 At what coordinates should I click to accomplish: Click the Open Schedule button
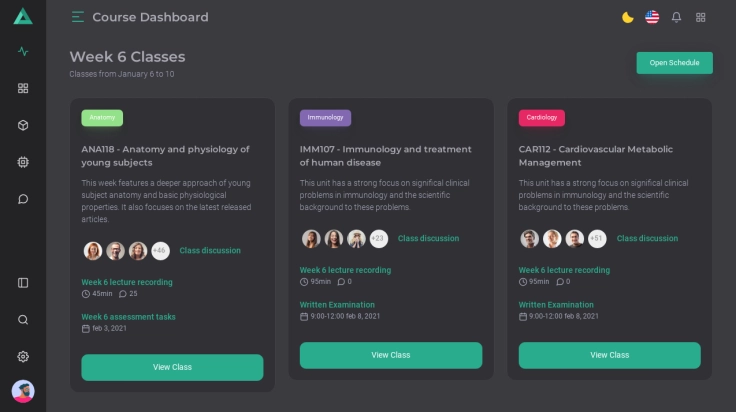click(674, 63)
